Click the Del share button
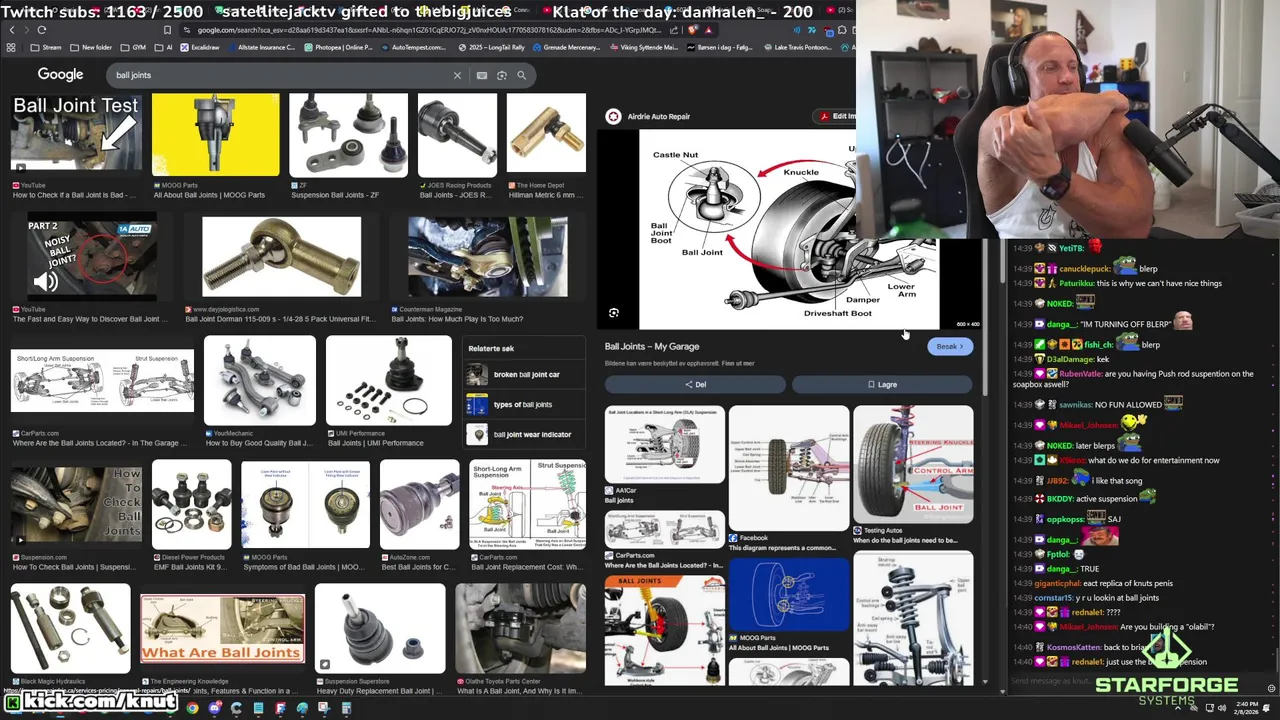This screenshot has height=720, width=1280. [x=695, y=384]
